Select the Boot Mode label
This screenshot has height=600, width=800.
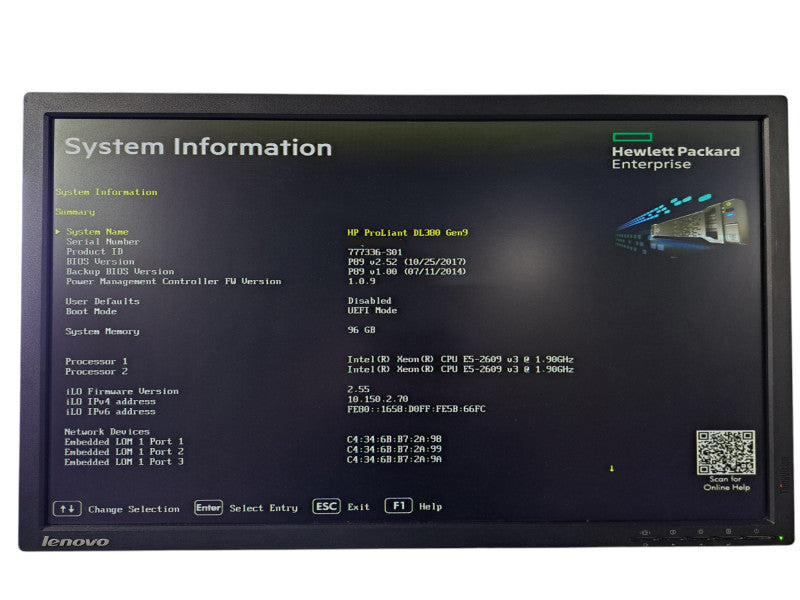coord(91,311)
